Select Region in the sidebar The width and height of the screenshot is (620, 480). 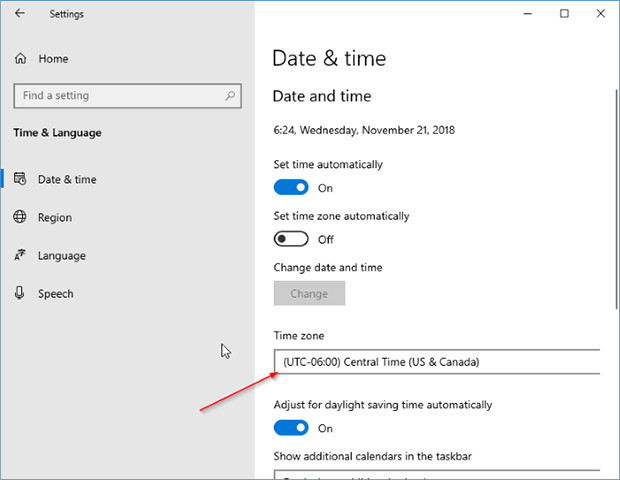coord(55,218)
